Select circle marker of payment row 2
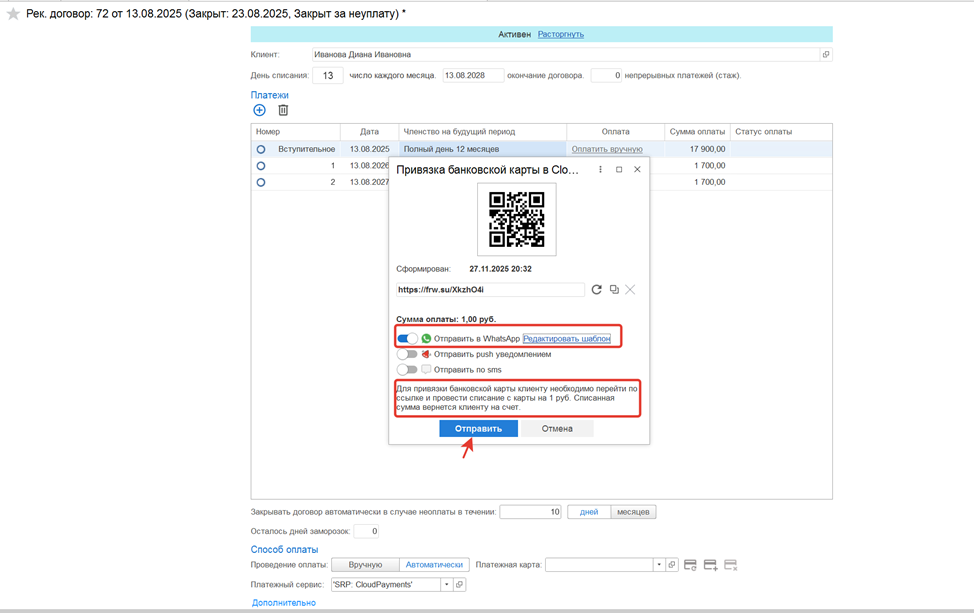Screen dimensions: 974x613 click(261, 182)
